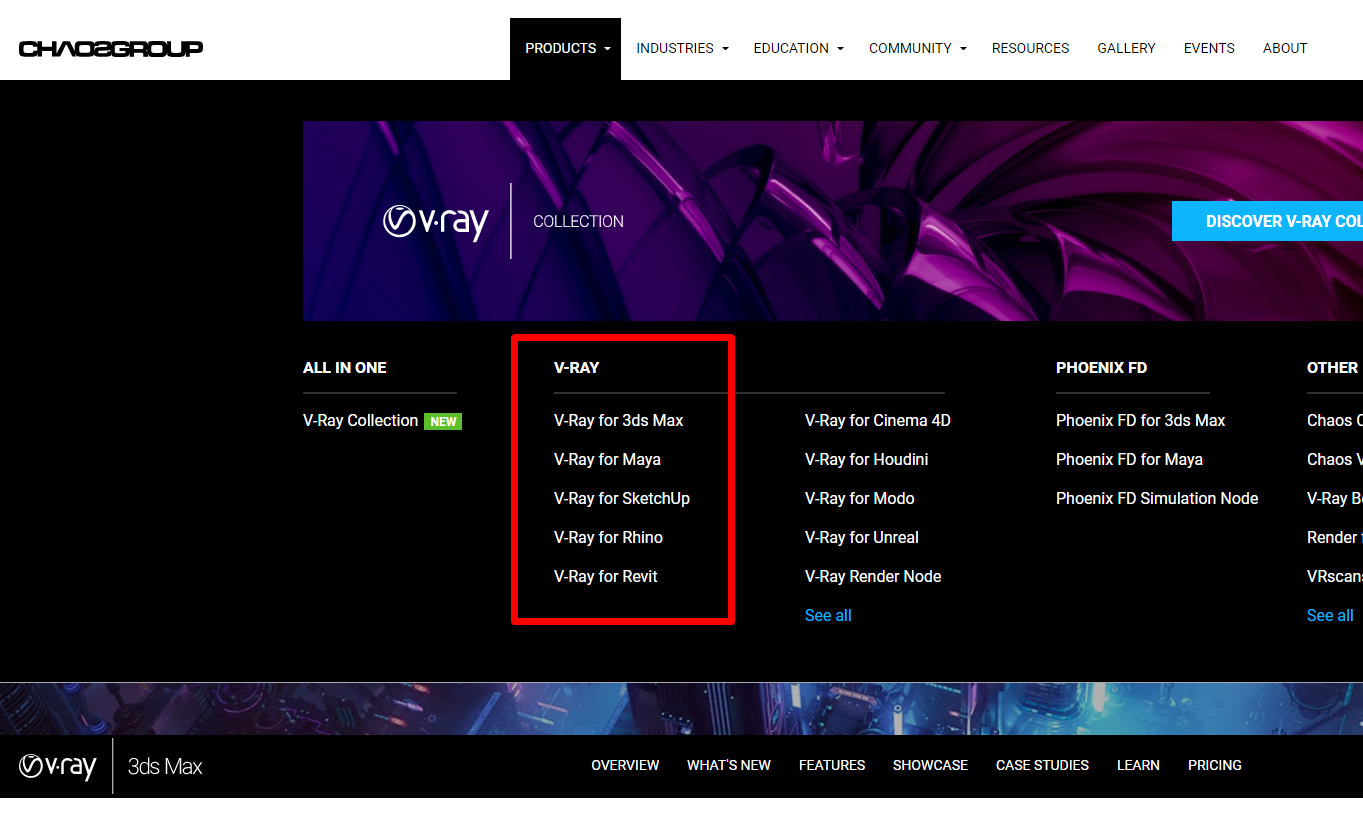Screen dimensions: 1363x819
Task: Select V-Ray for Maya
Action: [607, 460]
